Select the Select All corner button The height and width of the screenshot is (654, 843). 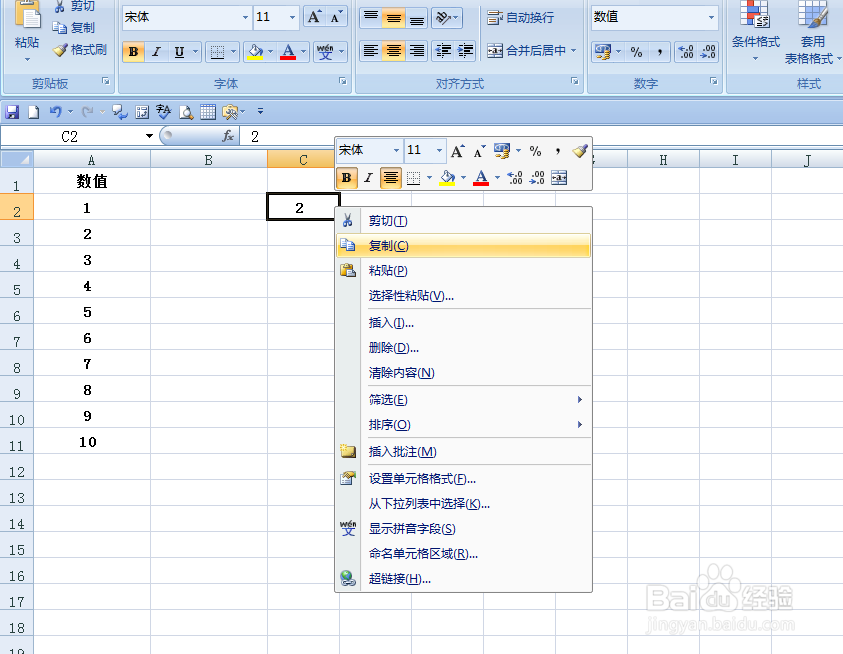(x=17, y=160)
